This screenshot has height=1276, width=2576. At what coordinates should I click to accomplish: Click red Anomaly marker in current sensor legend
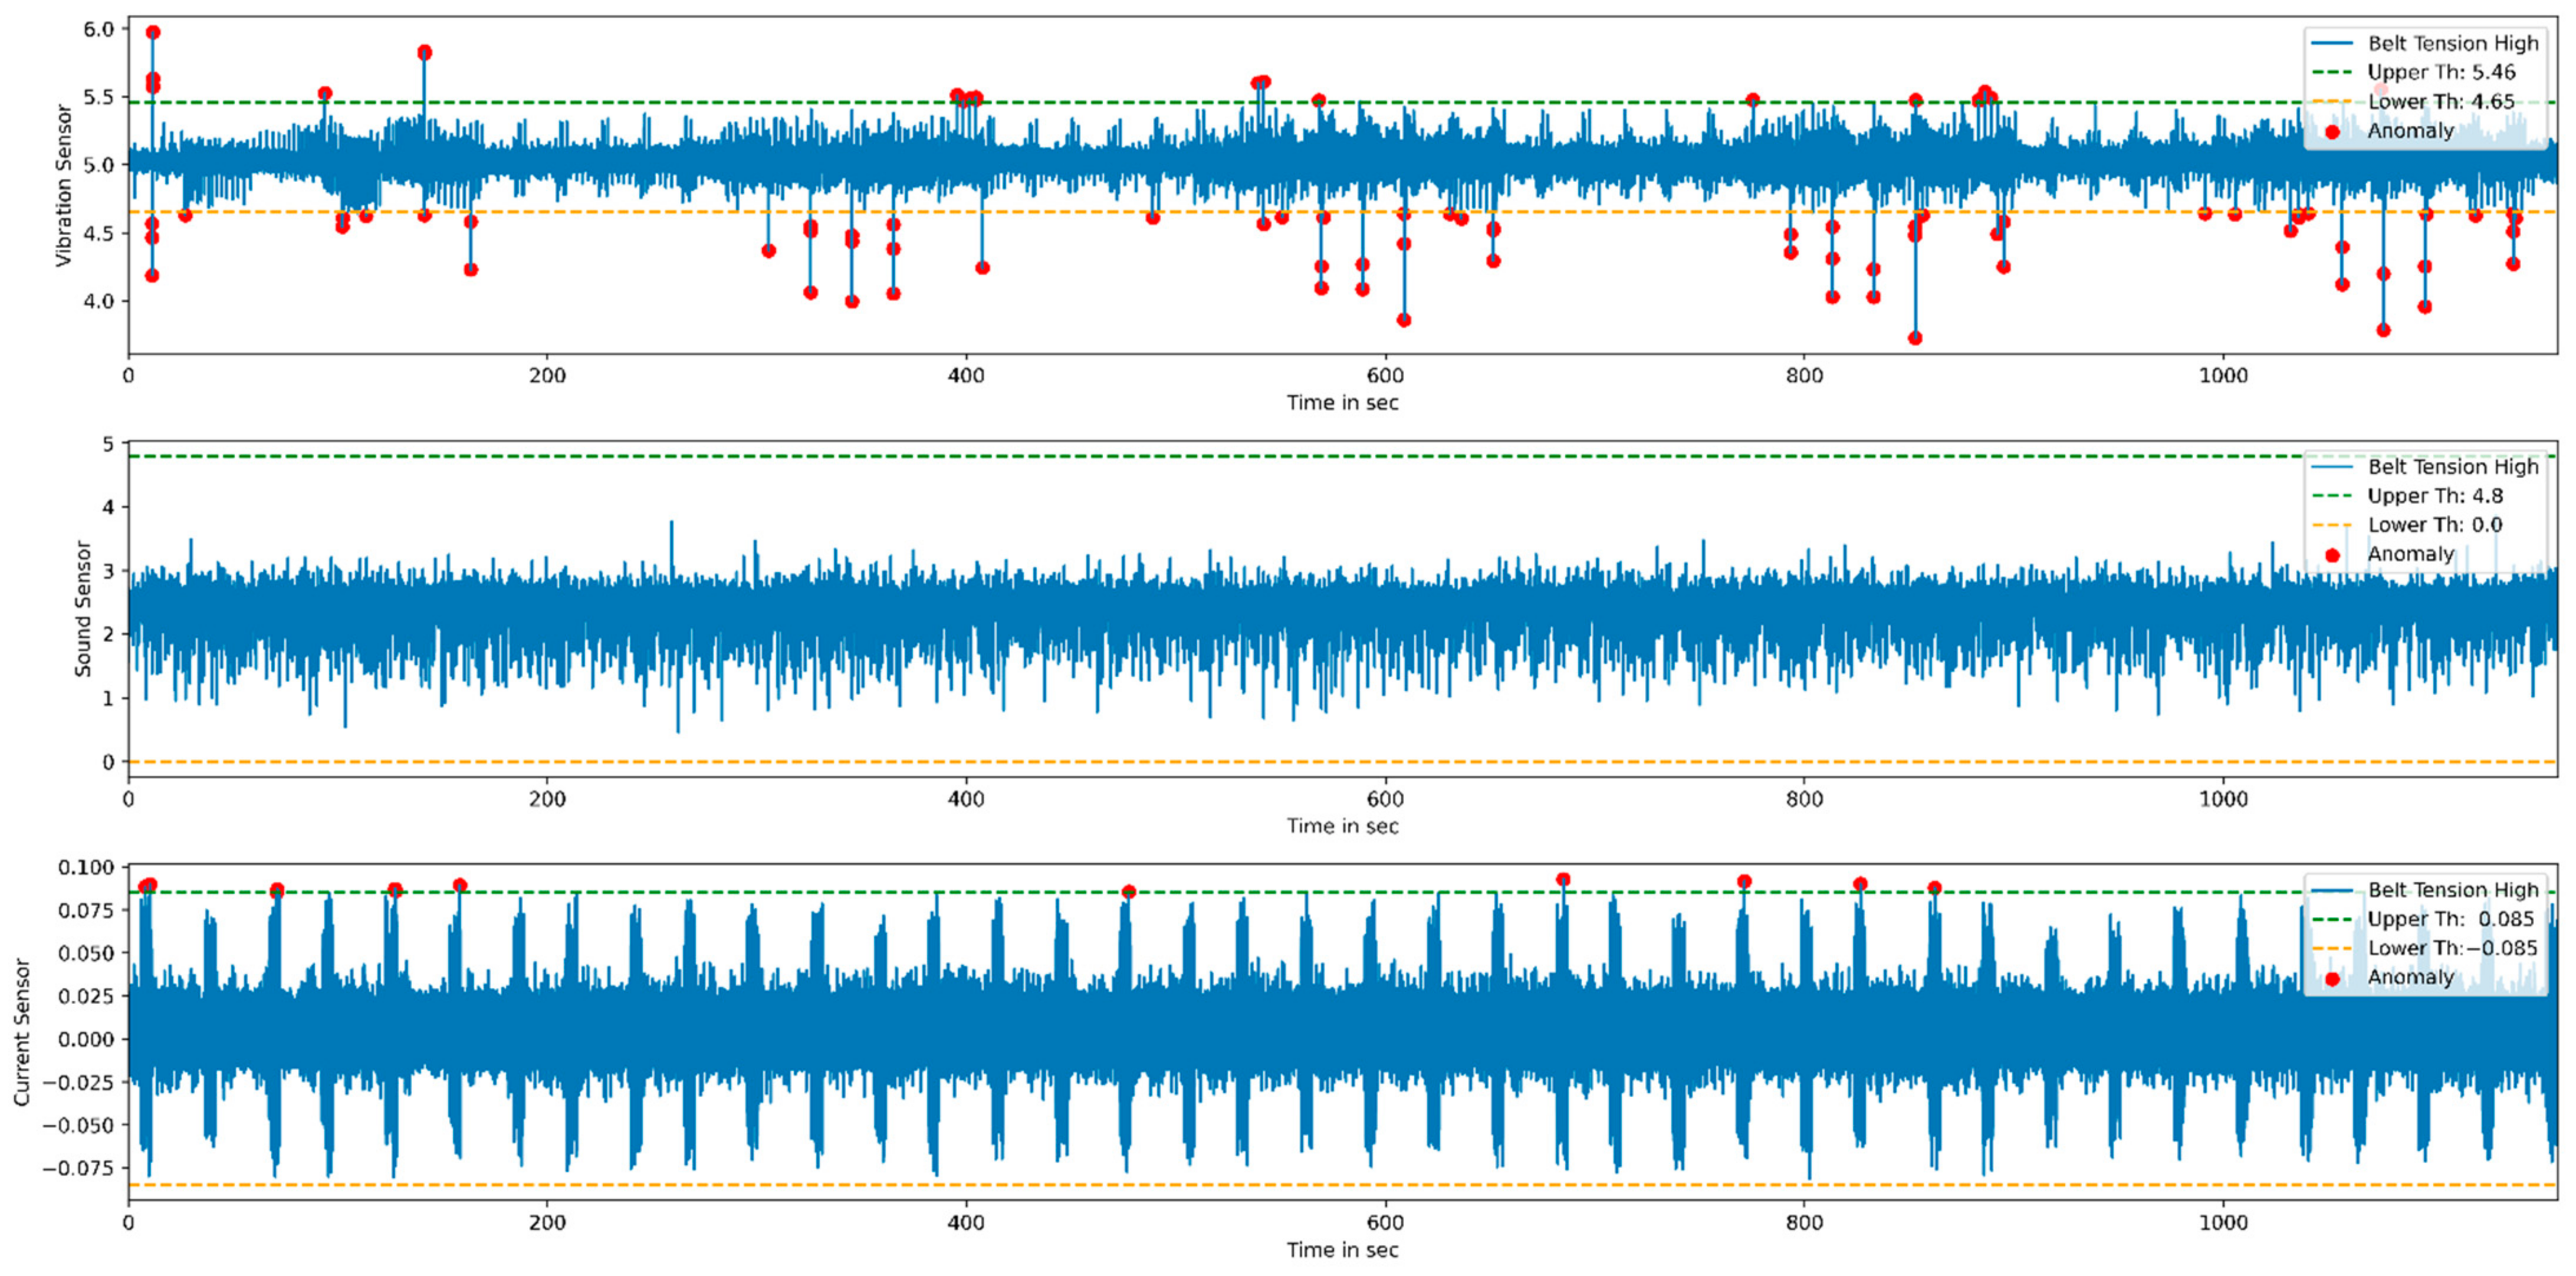(2333, 979)
